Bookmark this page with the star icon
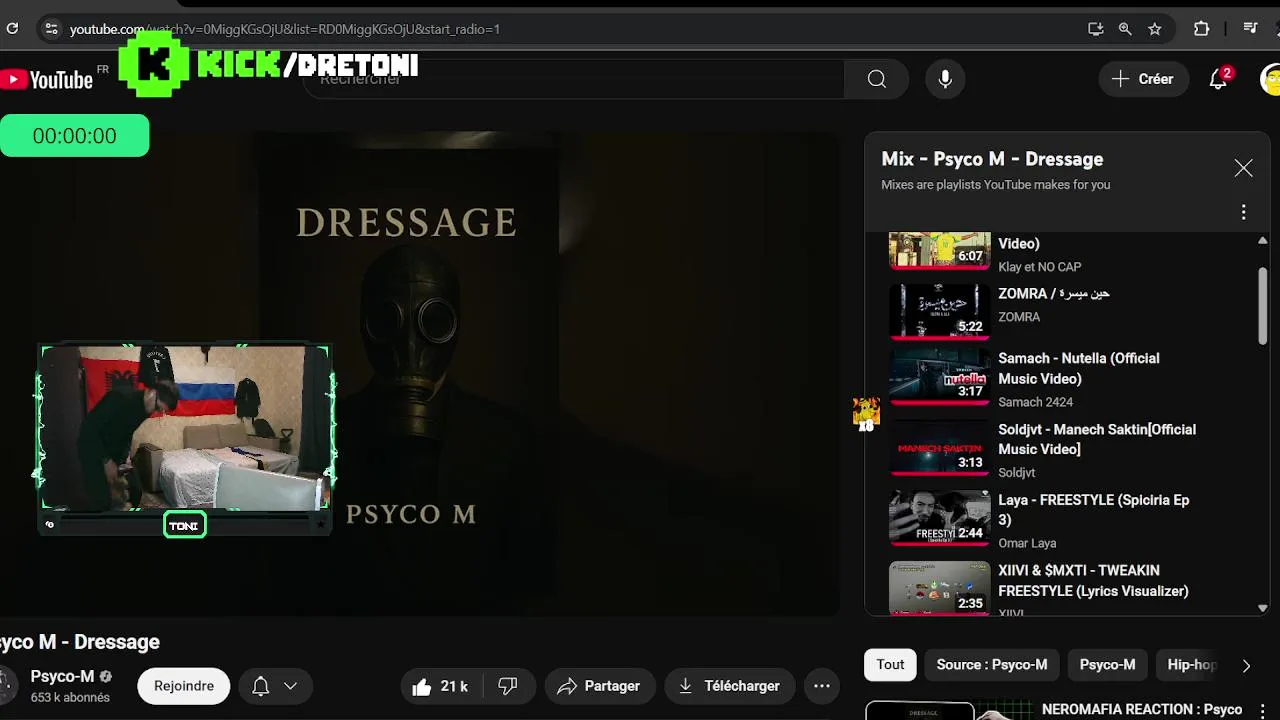Viewport: 1280px width, 720px height. 1155,29
